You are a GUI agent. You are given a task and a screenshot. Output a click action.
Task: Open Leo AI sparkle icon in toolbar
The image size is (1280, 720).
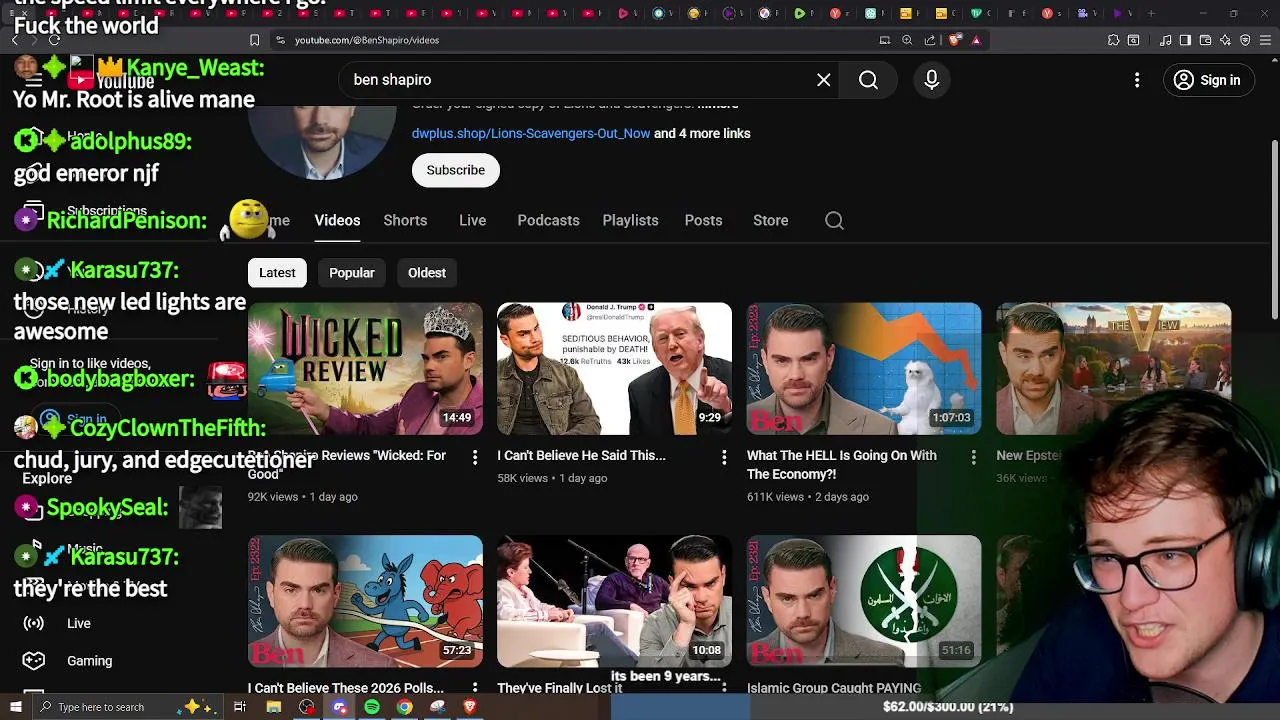[1225, 40]
